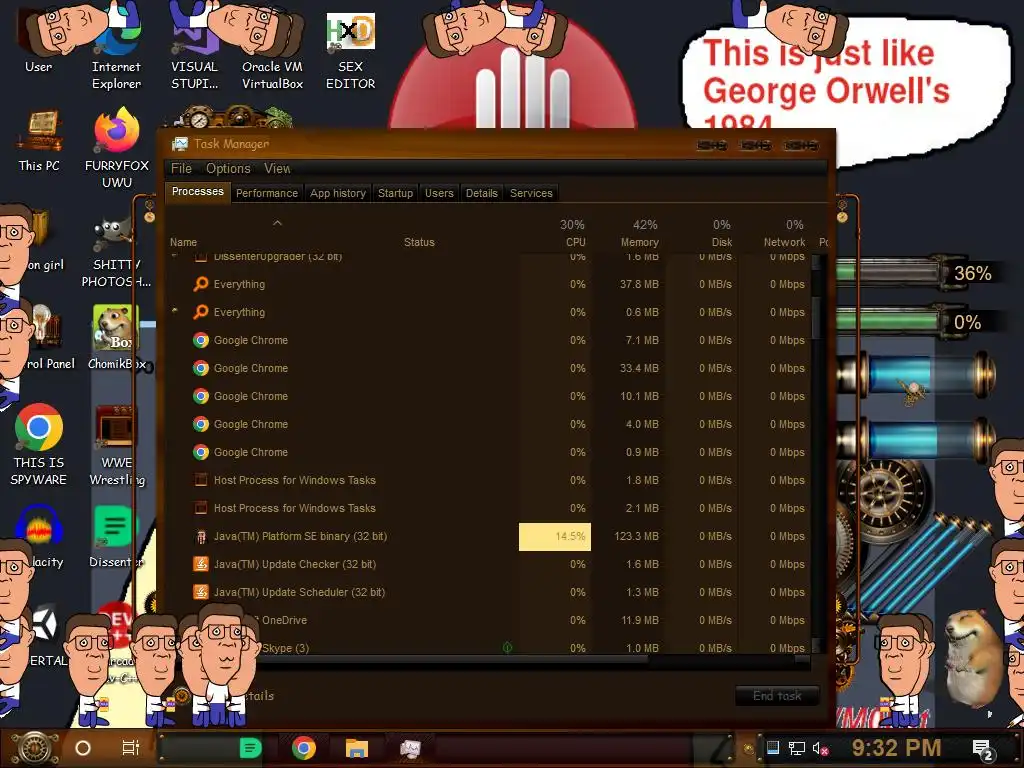Select Host Process row using 2.1 MB
The image size is (1024, 768).
tap(488, 508)
